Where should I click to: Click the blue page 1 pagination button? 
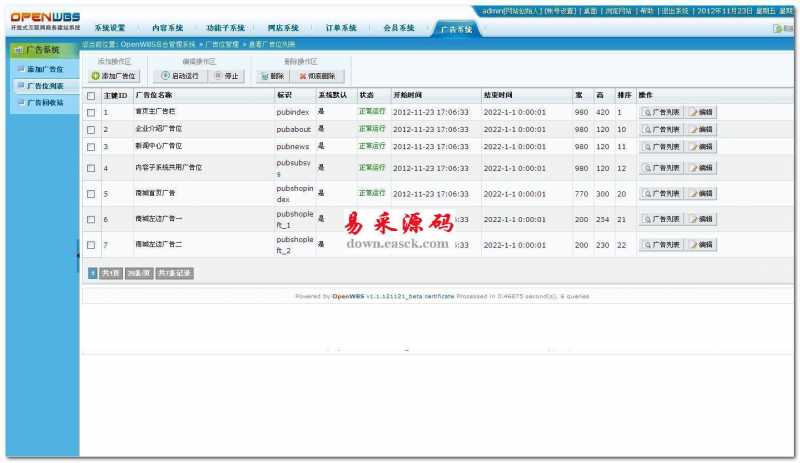92,273
